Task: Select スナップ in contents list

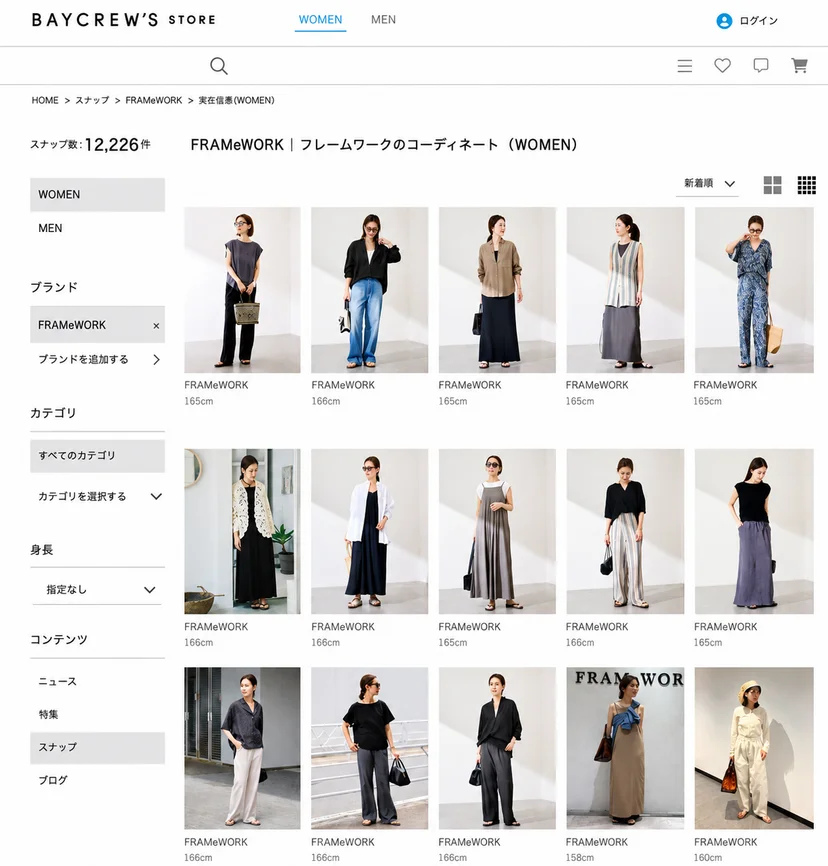Action: pyautogui.click(x=98, y=747)
